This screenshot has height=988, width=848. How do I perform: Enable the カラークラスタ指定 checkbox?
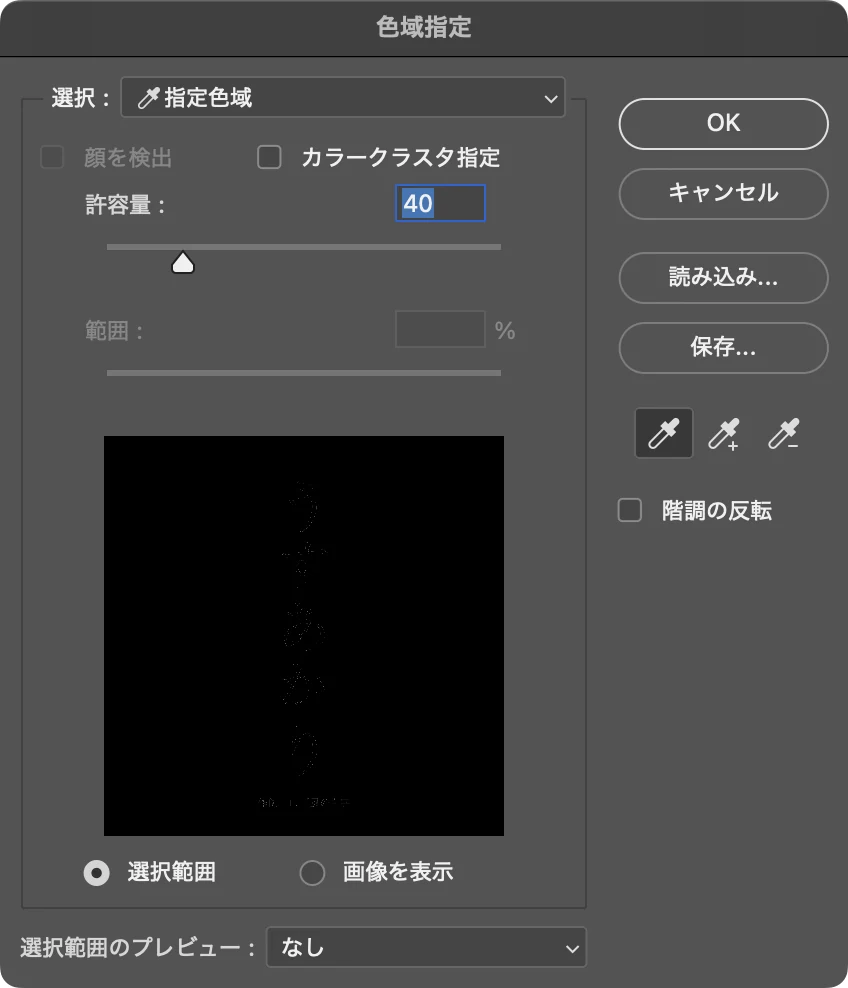pos(269,157)
